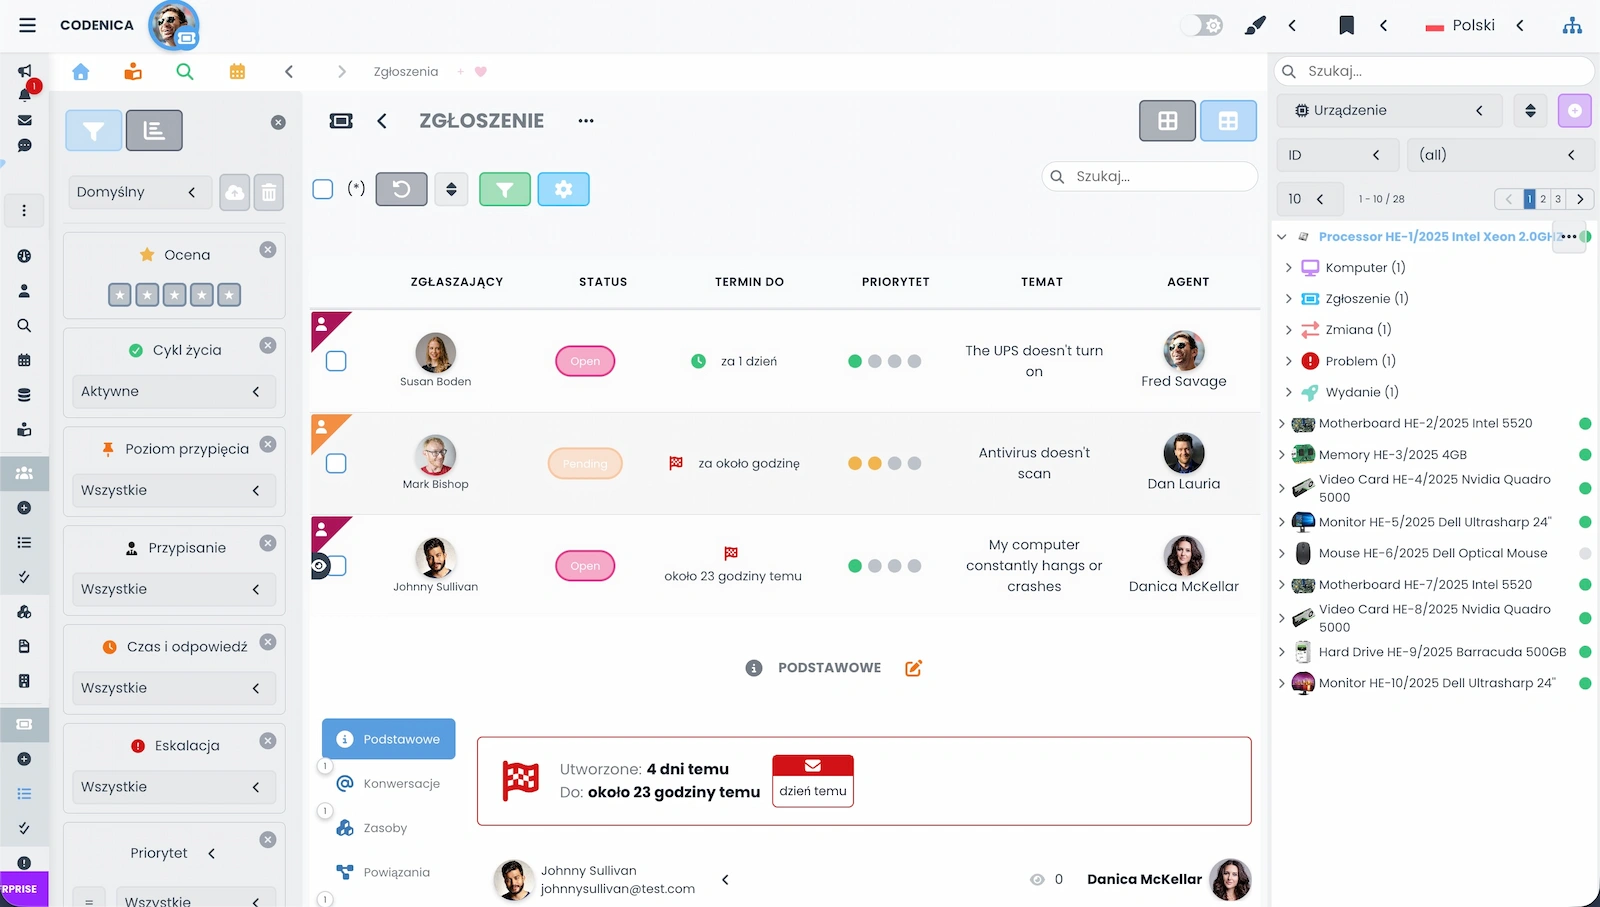The width and height of the screenshot is (1600, 907).
Task: Toggle the theme switch in the top bar
Action: coord(1199,24)
